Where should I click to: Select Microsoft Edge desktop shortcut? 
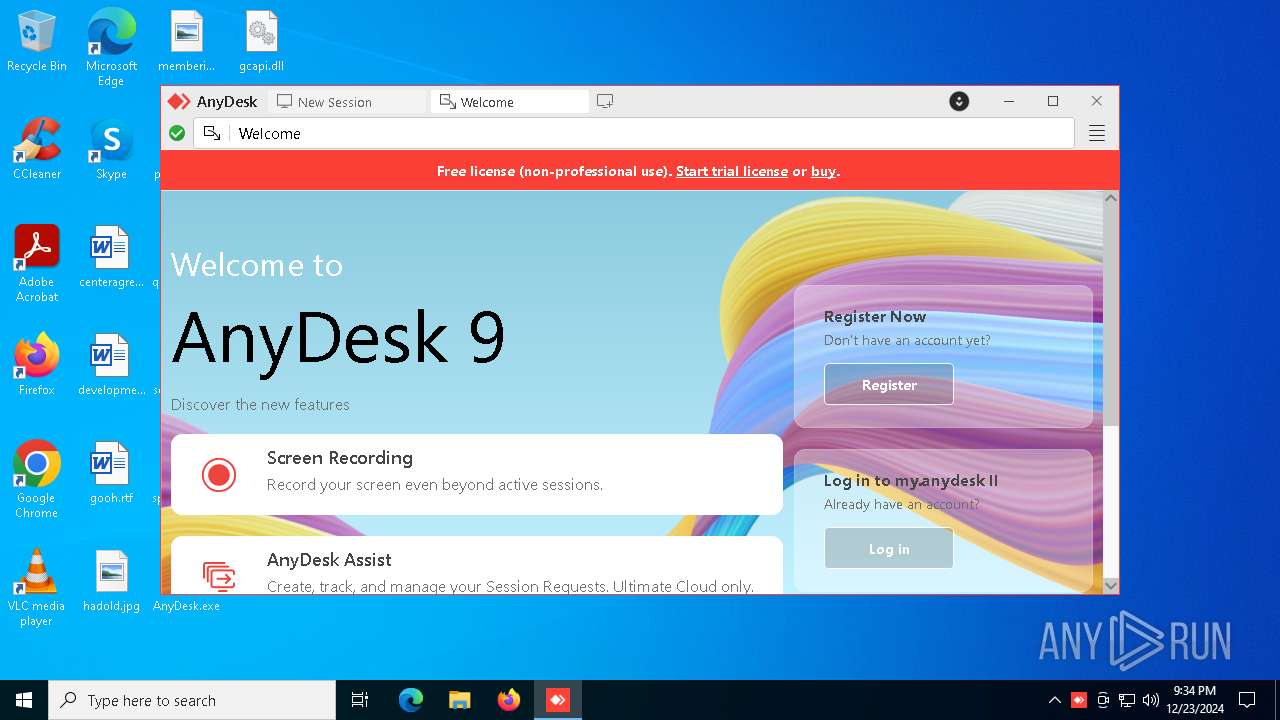111,48
